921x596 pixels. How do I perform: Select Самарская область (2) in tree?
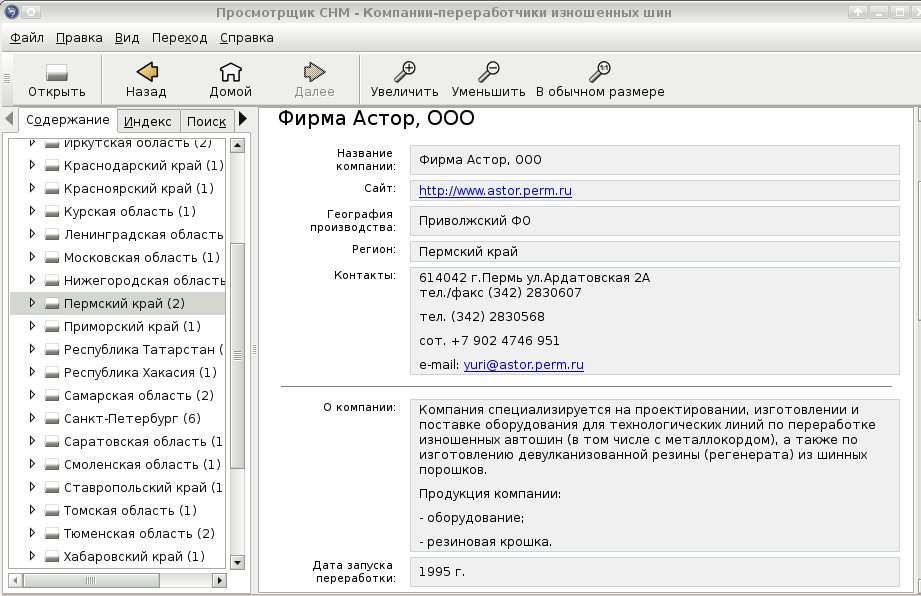139,396
